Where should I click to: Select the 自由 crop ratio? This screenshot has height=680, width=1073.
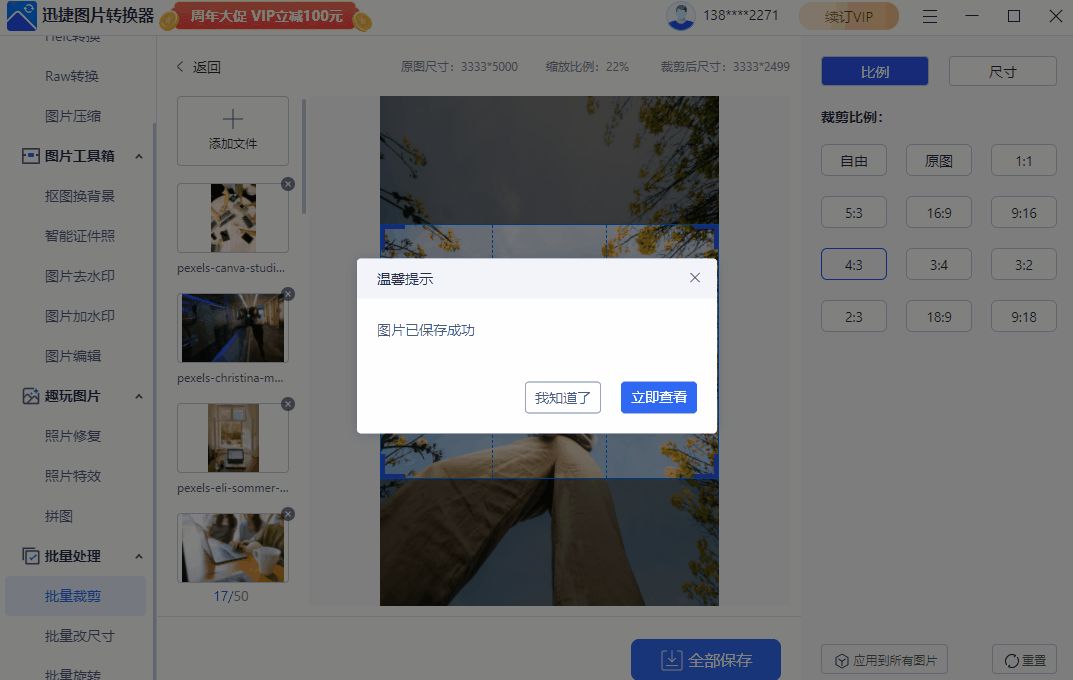[854, 161]
